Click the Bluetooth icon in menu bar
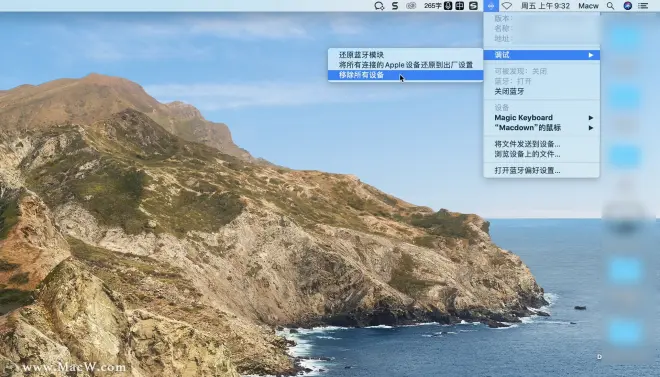The height and width of the screenshot is (377, 660). (491, 6)
